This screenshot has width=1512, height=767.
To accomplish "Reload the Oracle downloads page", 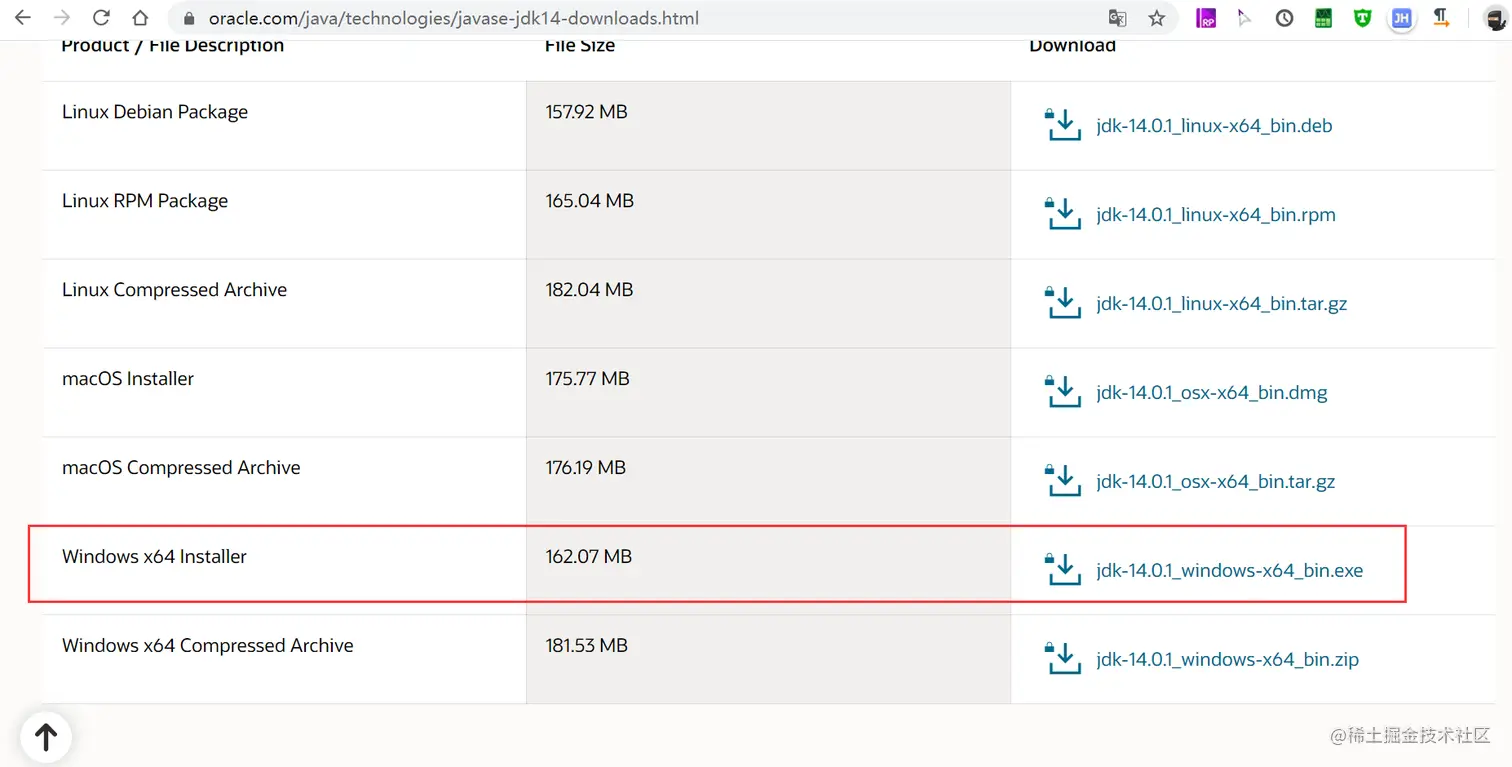I will [101, 18].
